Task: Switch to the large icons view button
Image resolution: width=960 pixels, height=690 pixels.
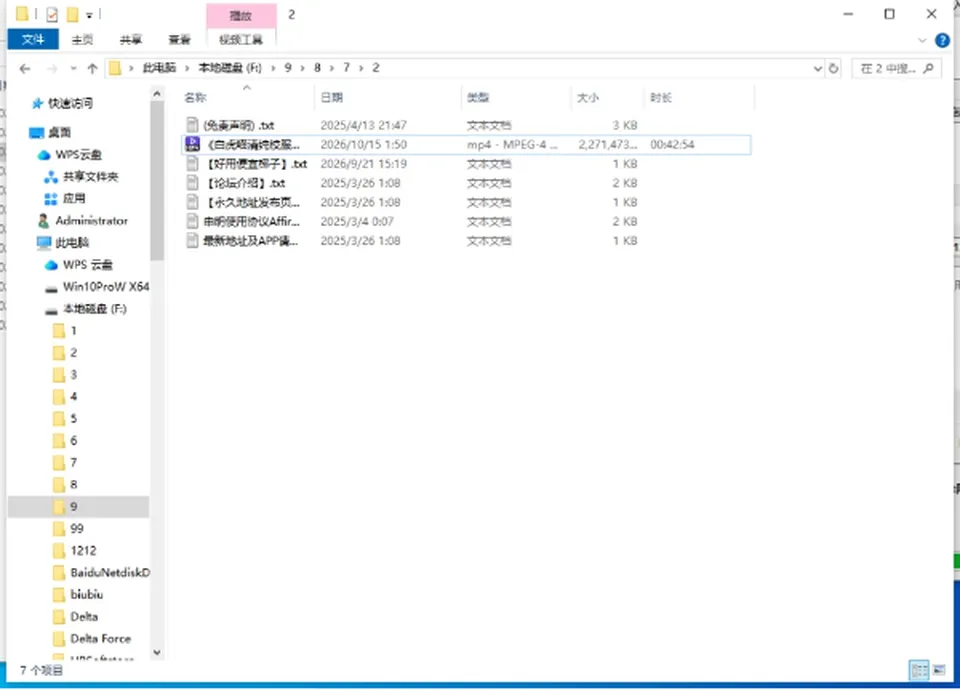Action: point(939,670)
